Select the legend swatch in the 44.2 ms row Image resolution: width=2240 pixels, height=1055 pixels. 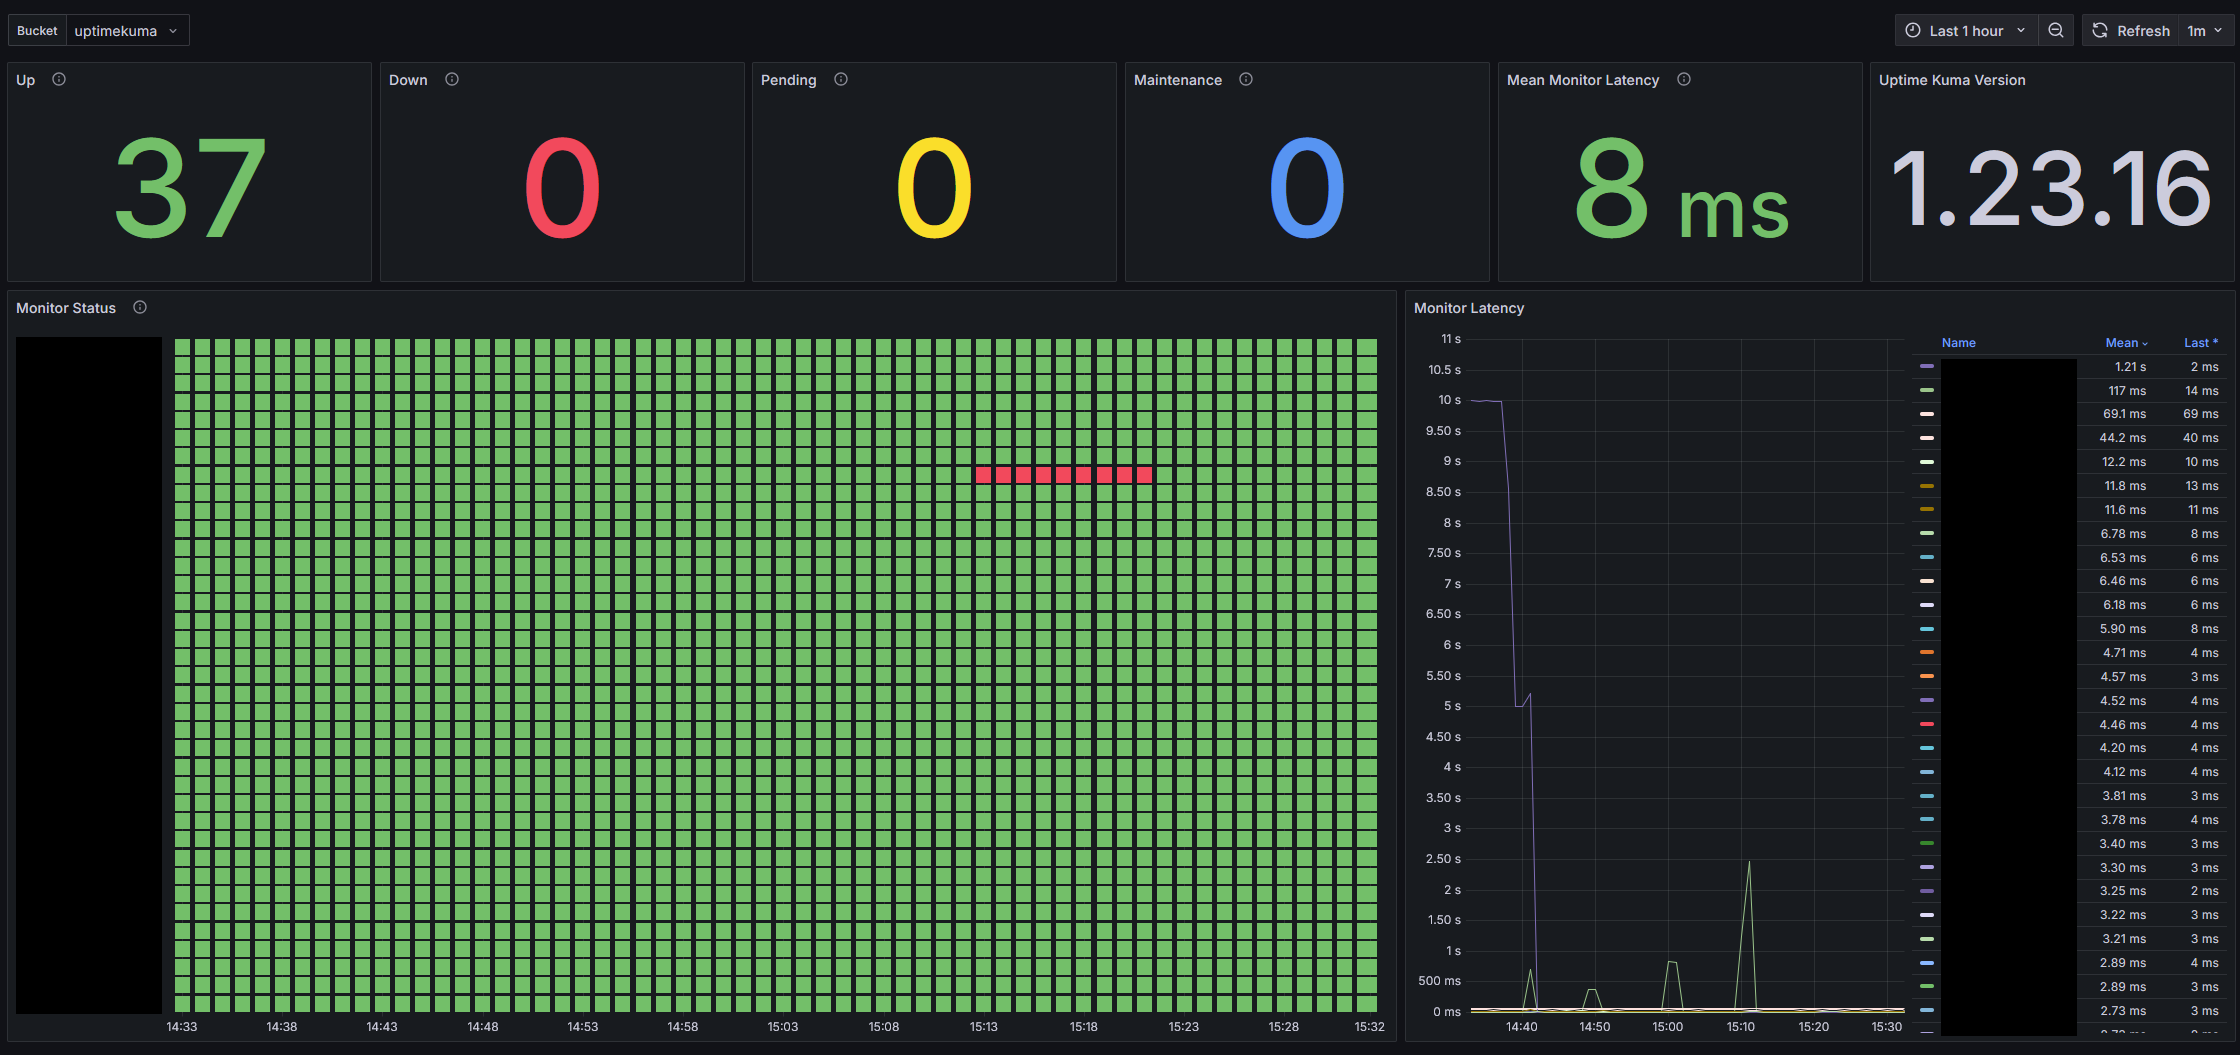(1927, 438)
